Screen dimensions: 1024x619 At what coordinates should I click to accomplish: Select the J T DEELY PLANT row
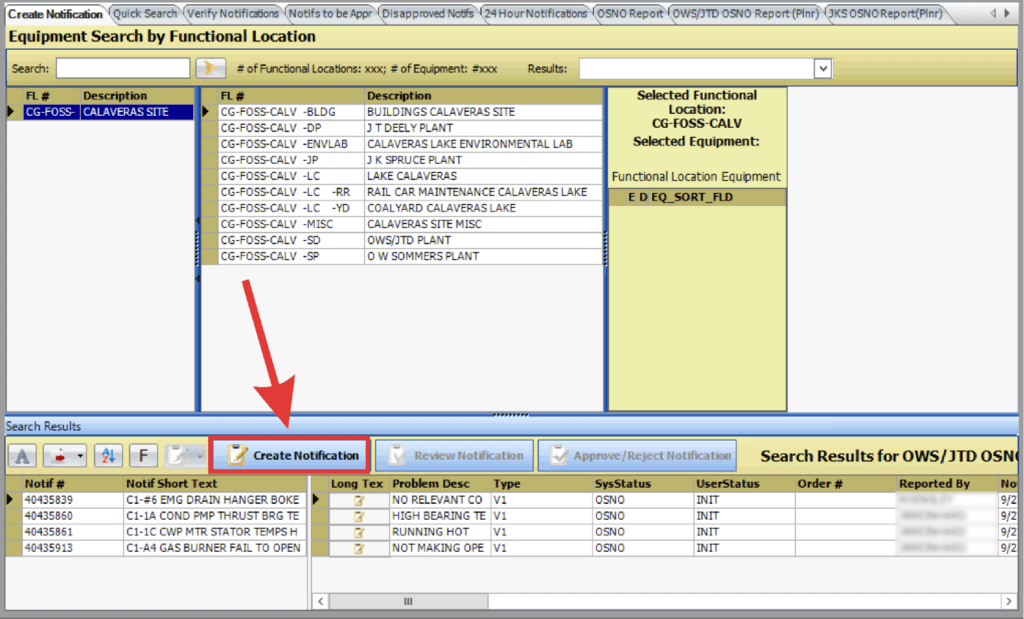coord(410,128)
